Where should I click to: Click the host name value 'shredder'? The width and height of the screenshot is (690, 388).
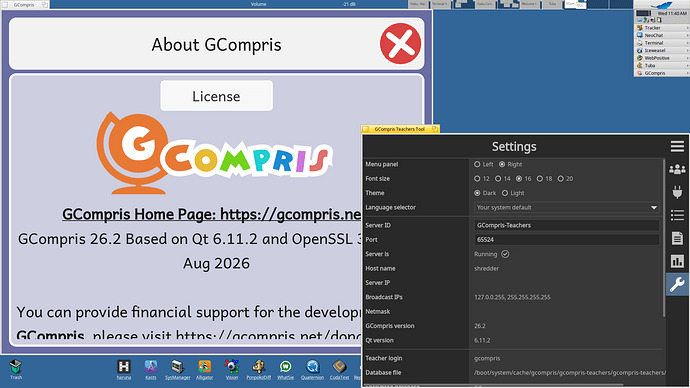point(486,268)
